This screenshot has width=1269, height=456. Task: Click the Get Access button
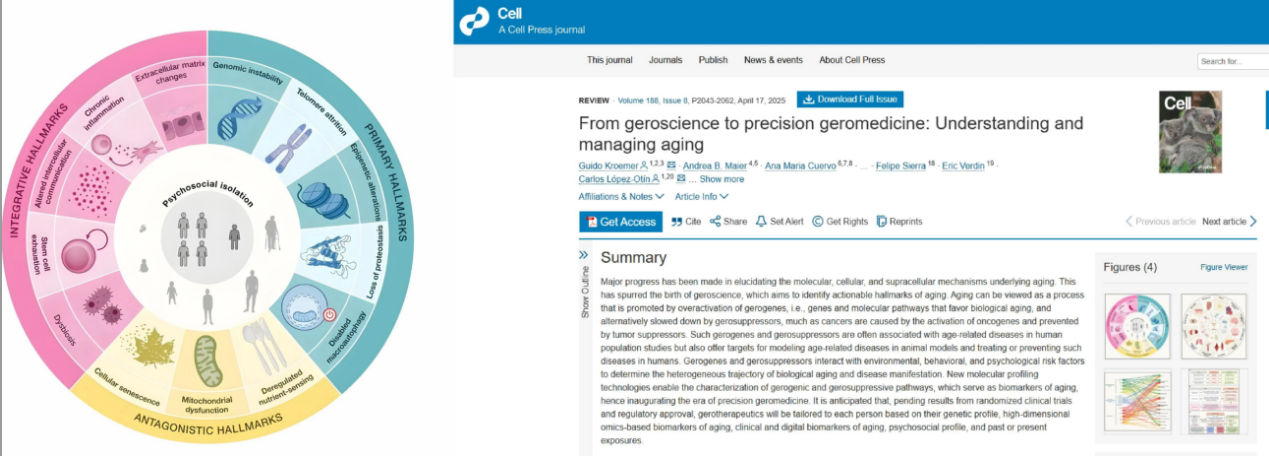tap(620, 222)
